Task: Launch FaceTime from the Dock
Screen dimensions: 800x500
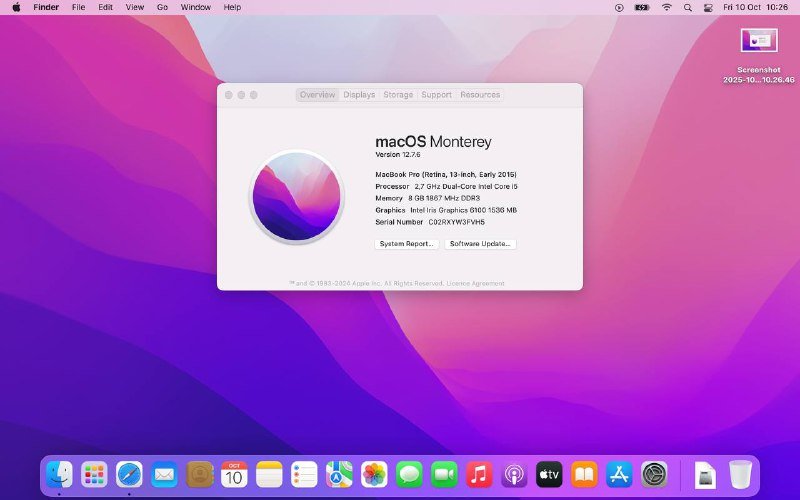Action: 444,474
